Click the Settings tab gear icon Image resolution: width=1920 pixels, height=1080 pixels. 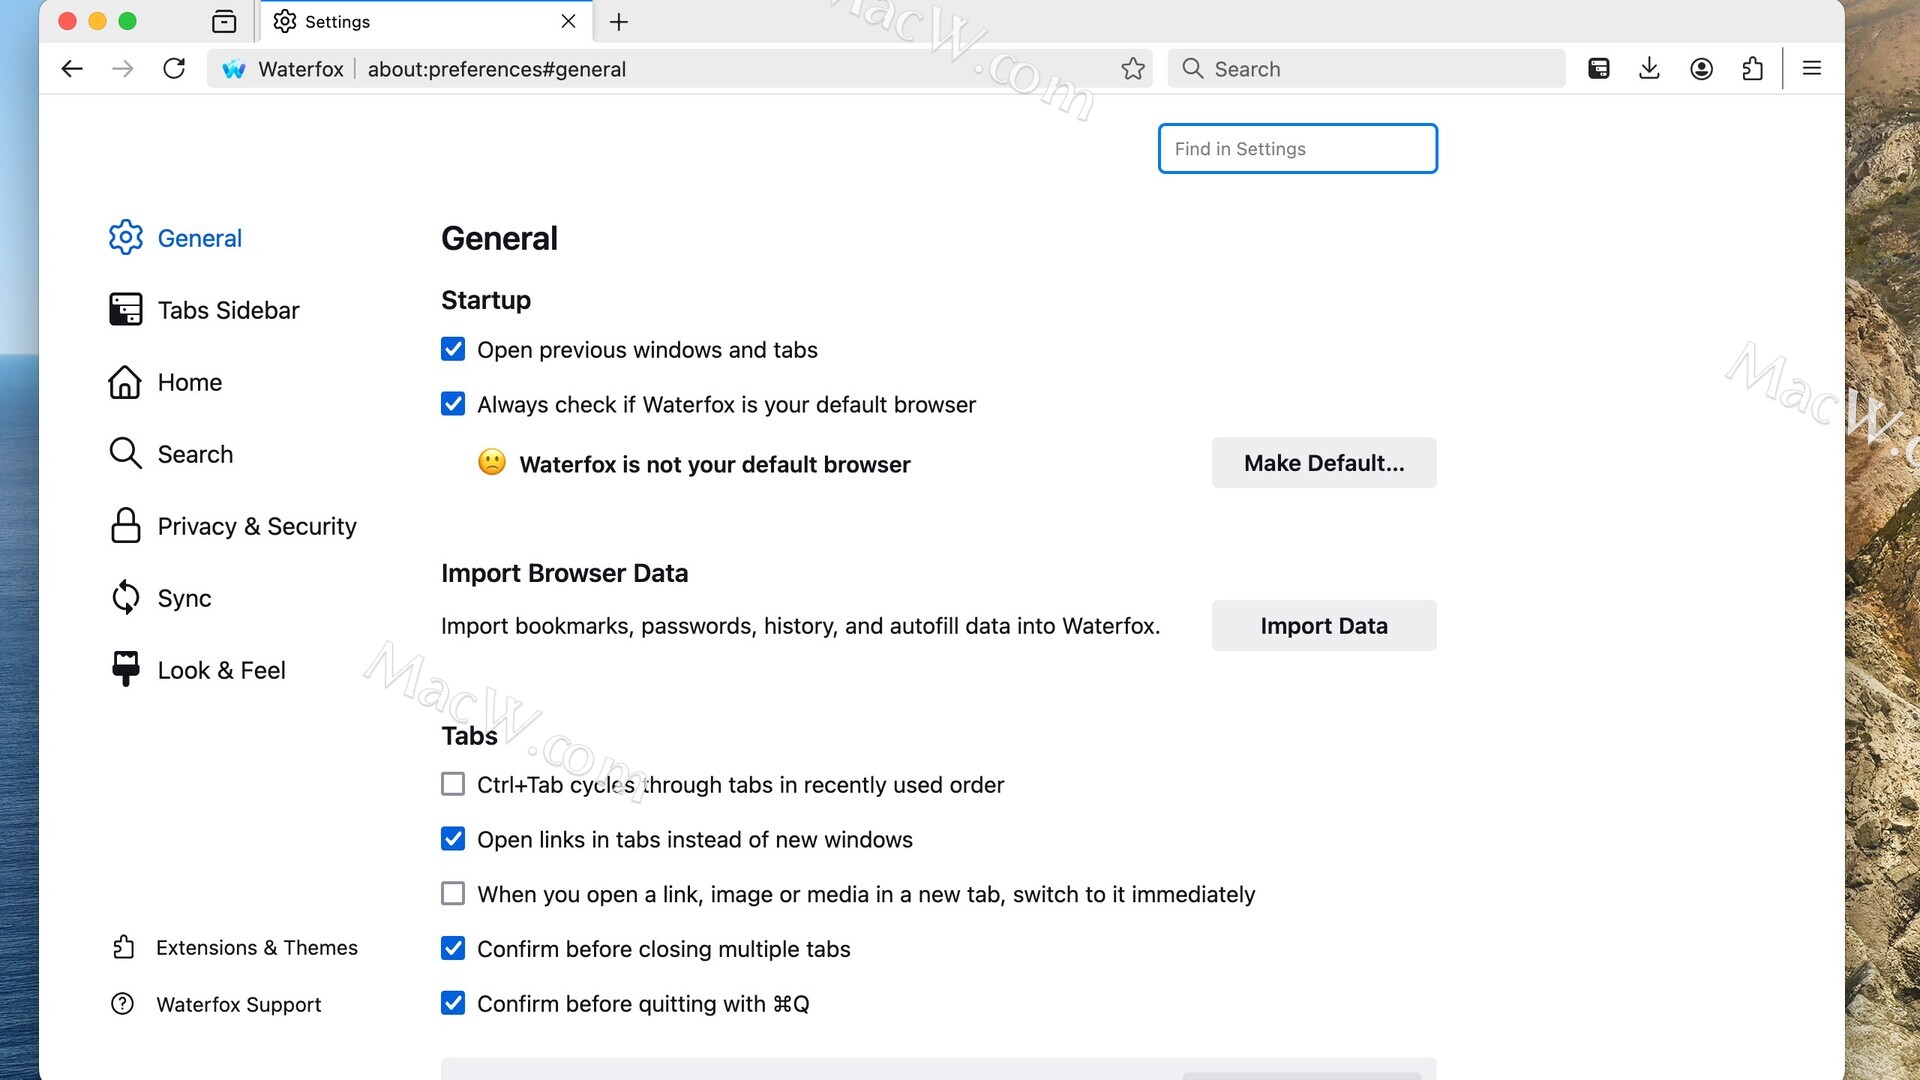pyautogui.click(x=285, y=21)
